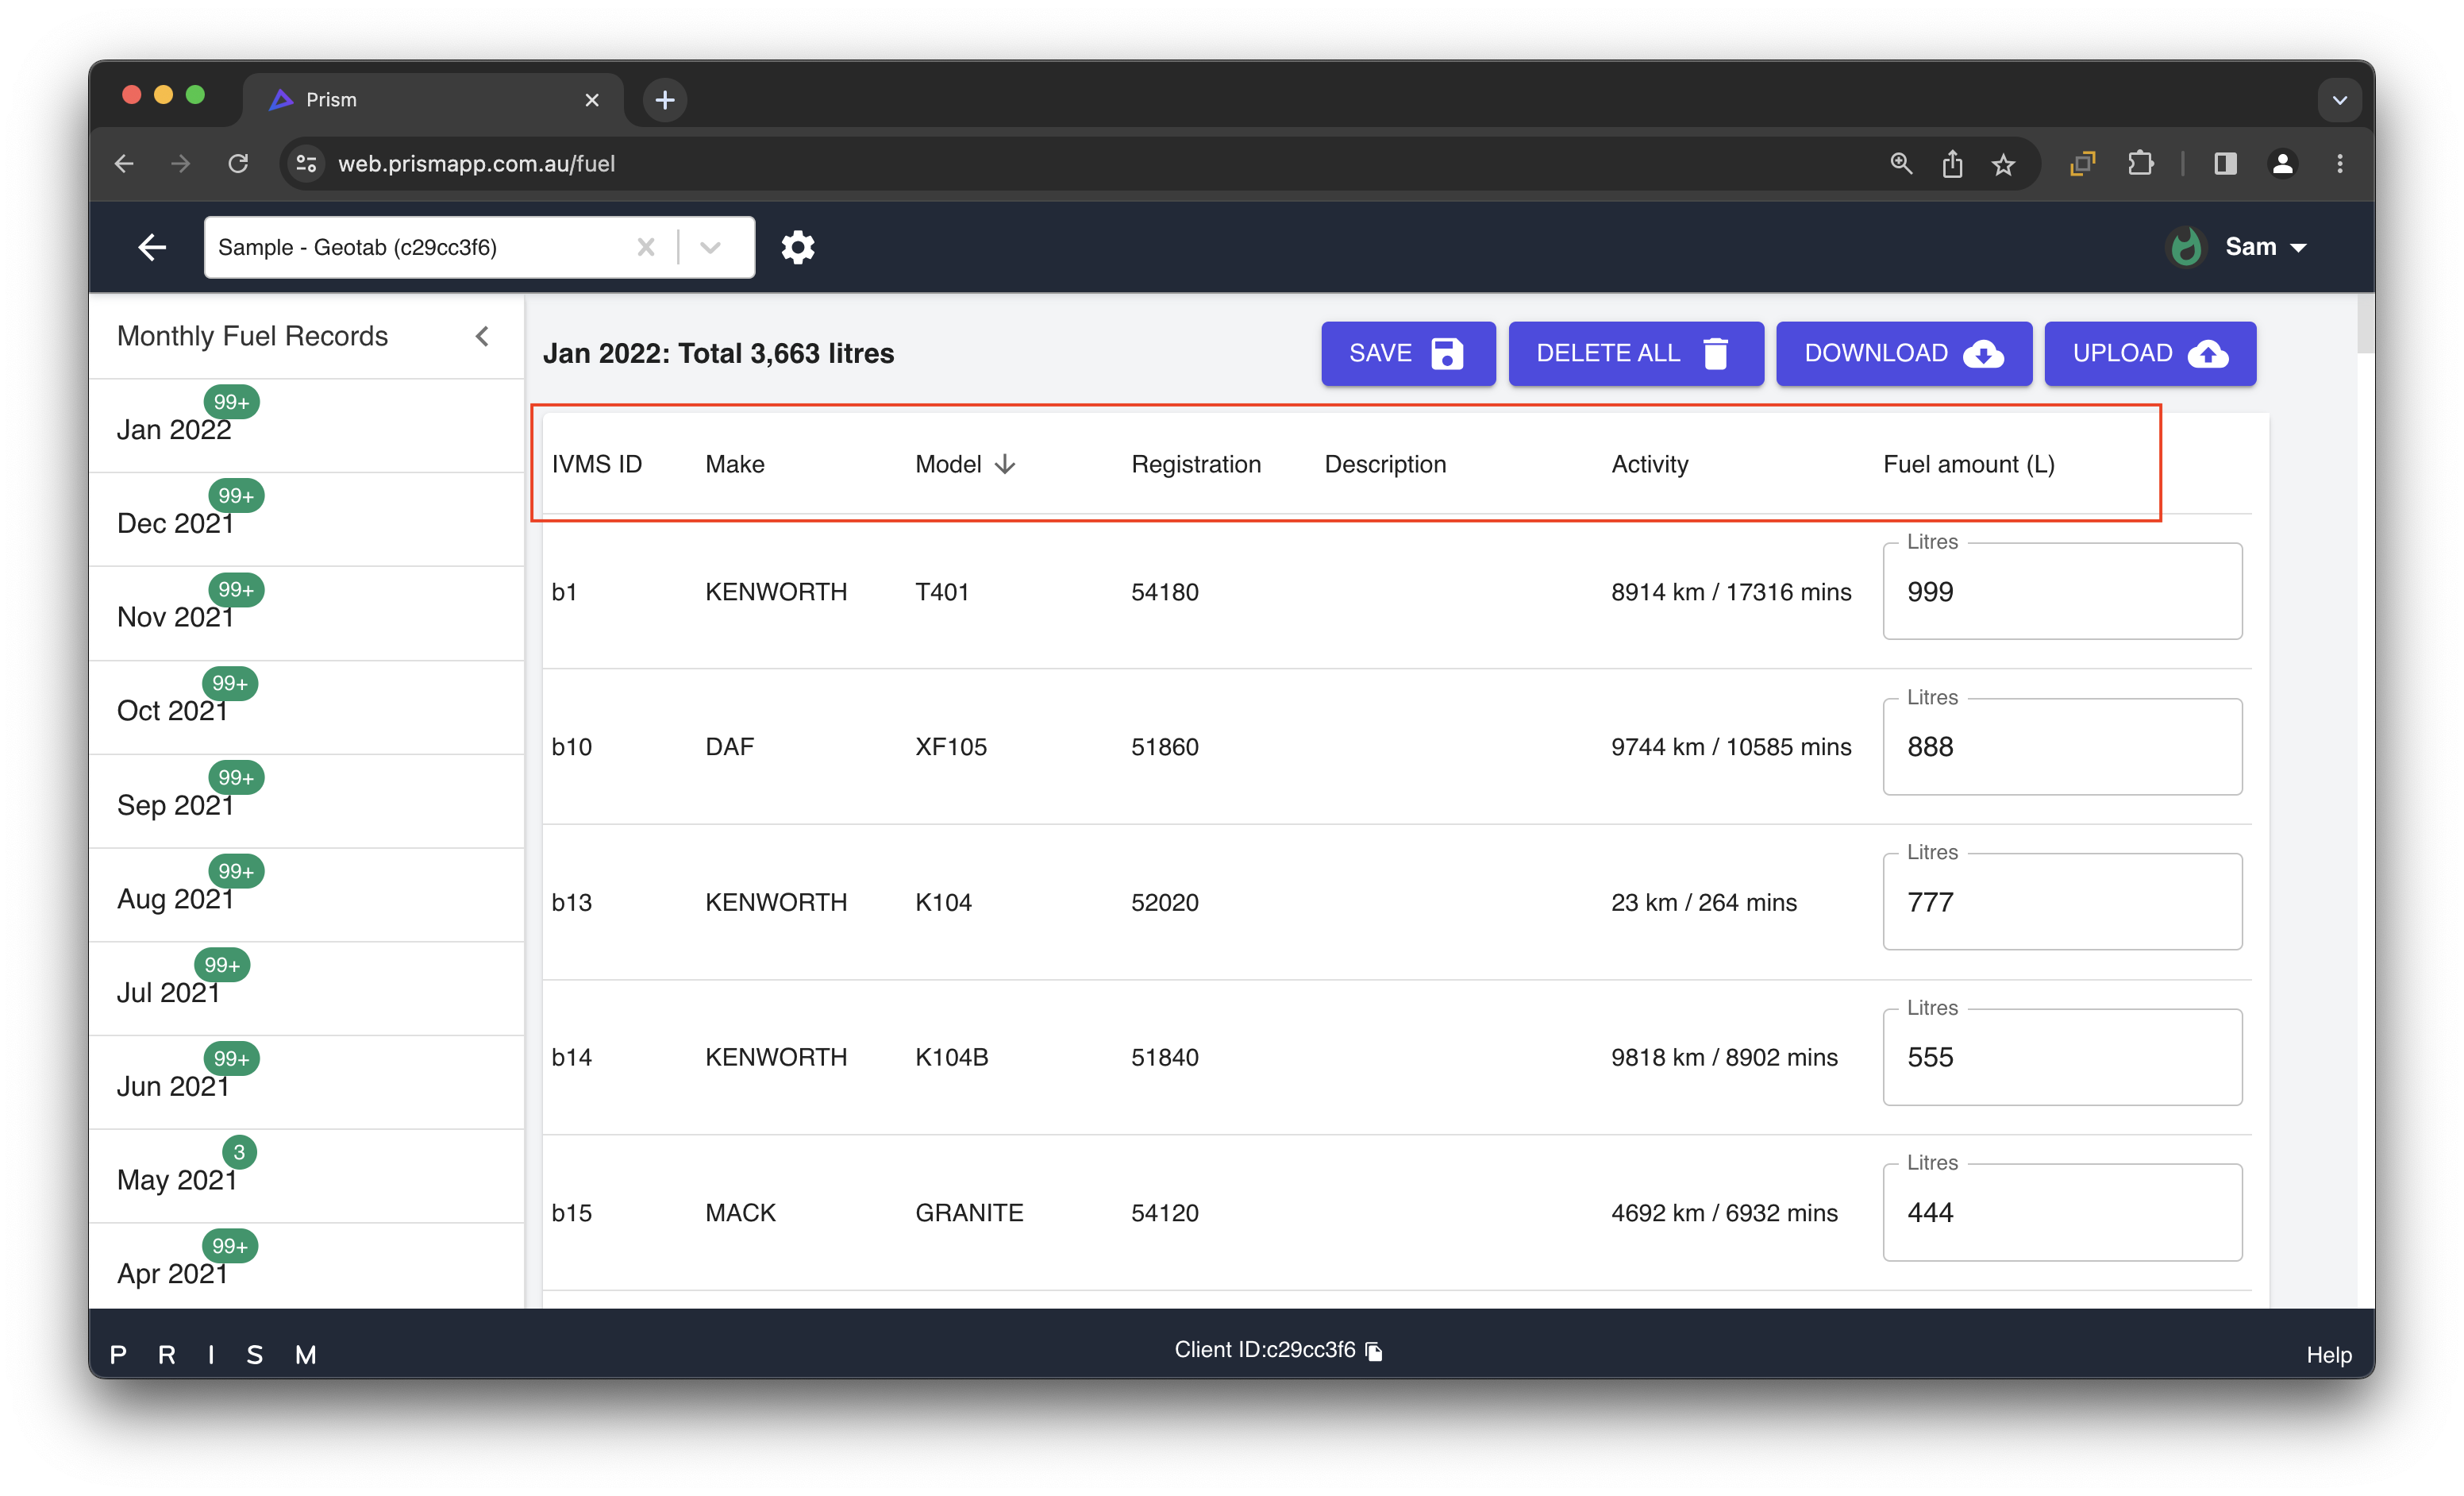
Task: Open browser extensions puzzle icon
Action: coord(2140,164)
